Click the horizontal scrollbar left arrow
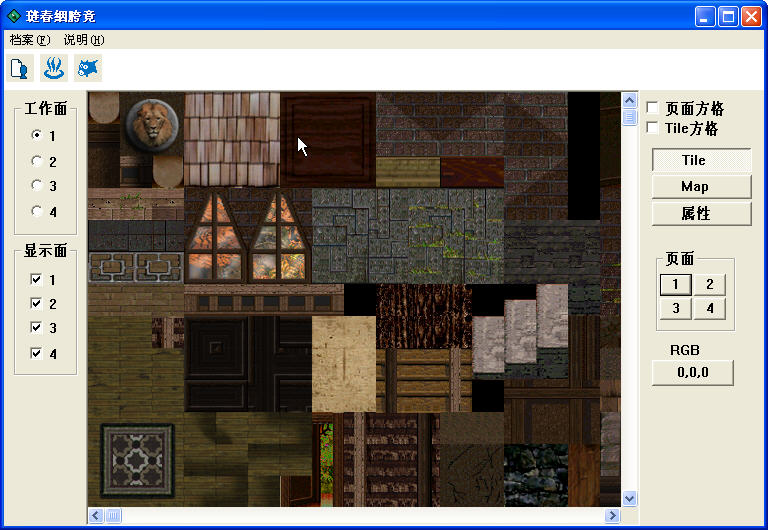This screenshot has height=530, width=768. (x=96, y=515)
